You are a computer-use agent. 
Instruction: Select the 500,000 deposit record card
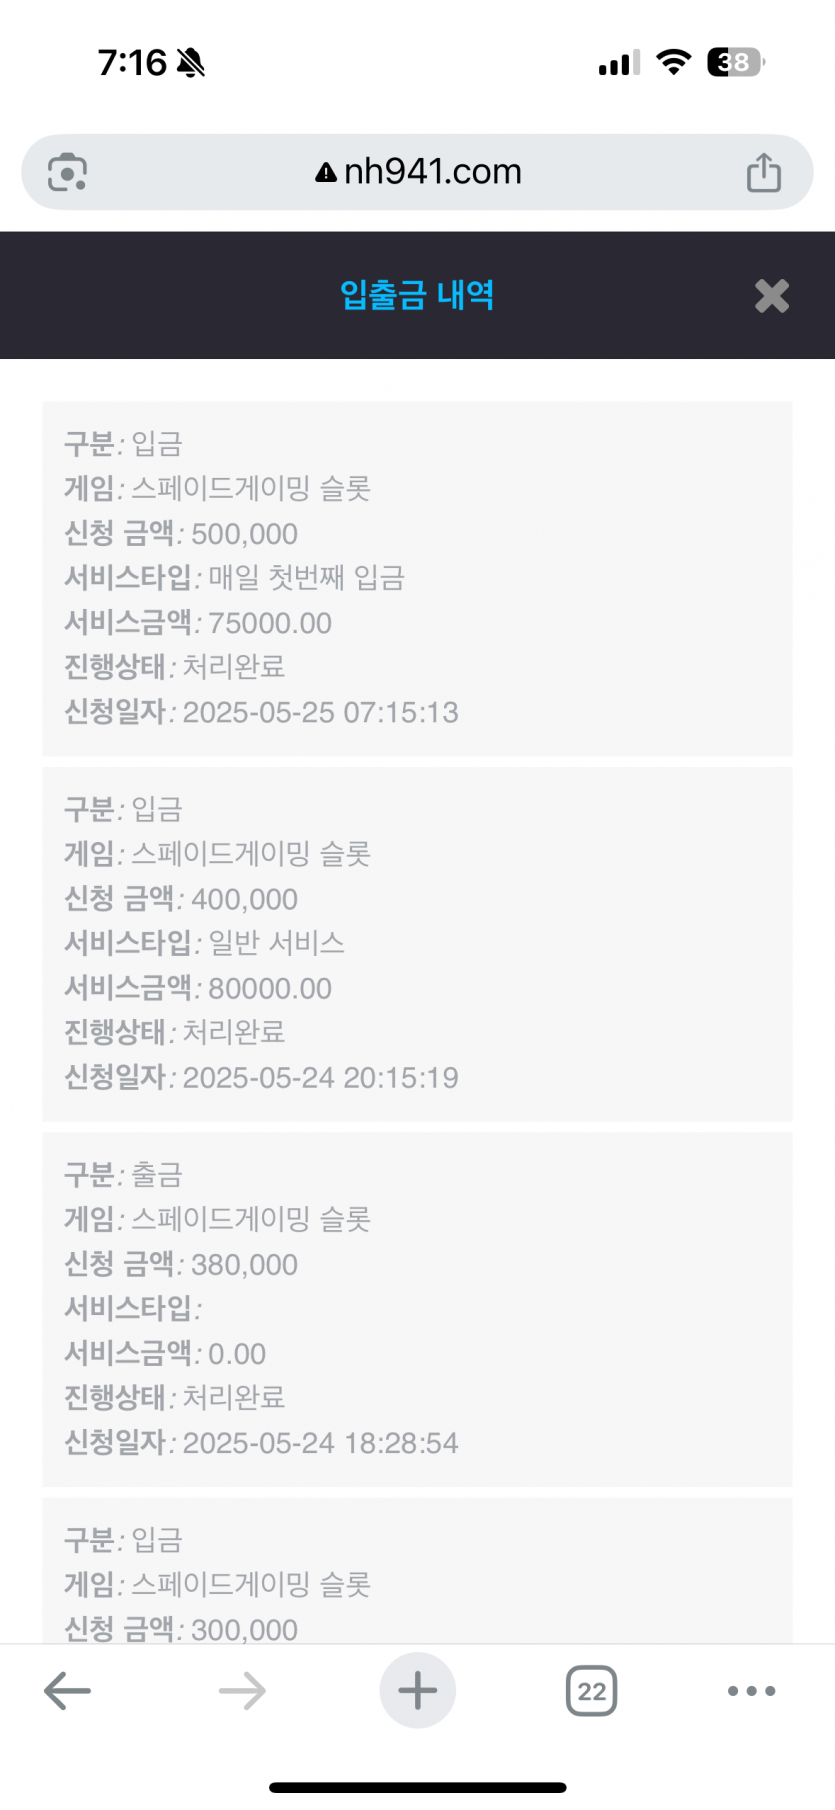(x=417, y=579)
